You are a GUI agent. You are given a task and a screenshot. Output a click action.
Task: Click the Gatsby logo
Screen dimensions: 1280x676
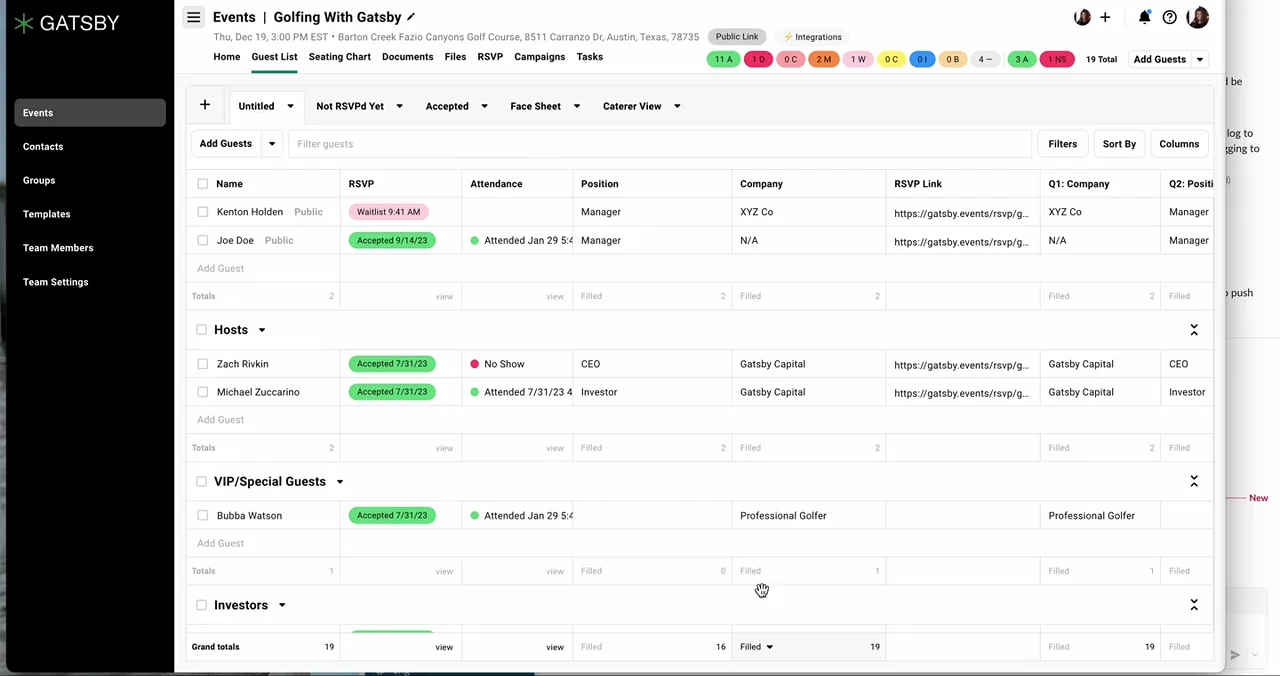click(67, 23)
